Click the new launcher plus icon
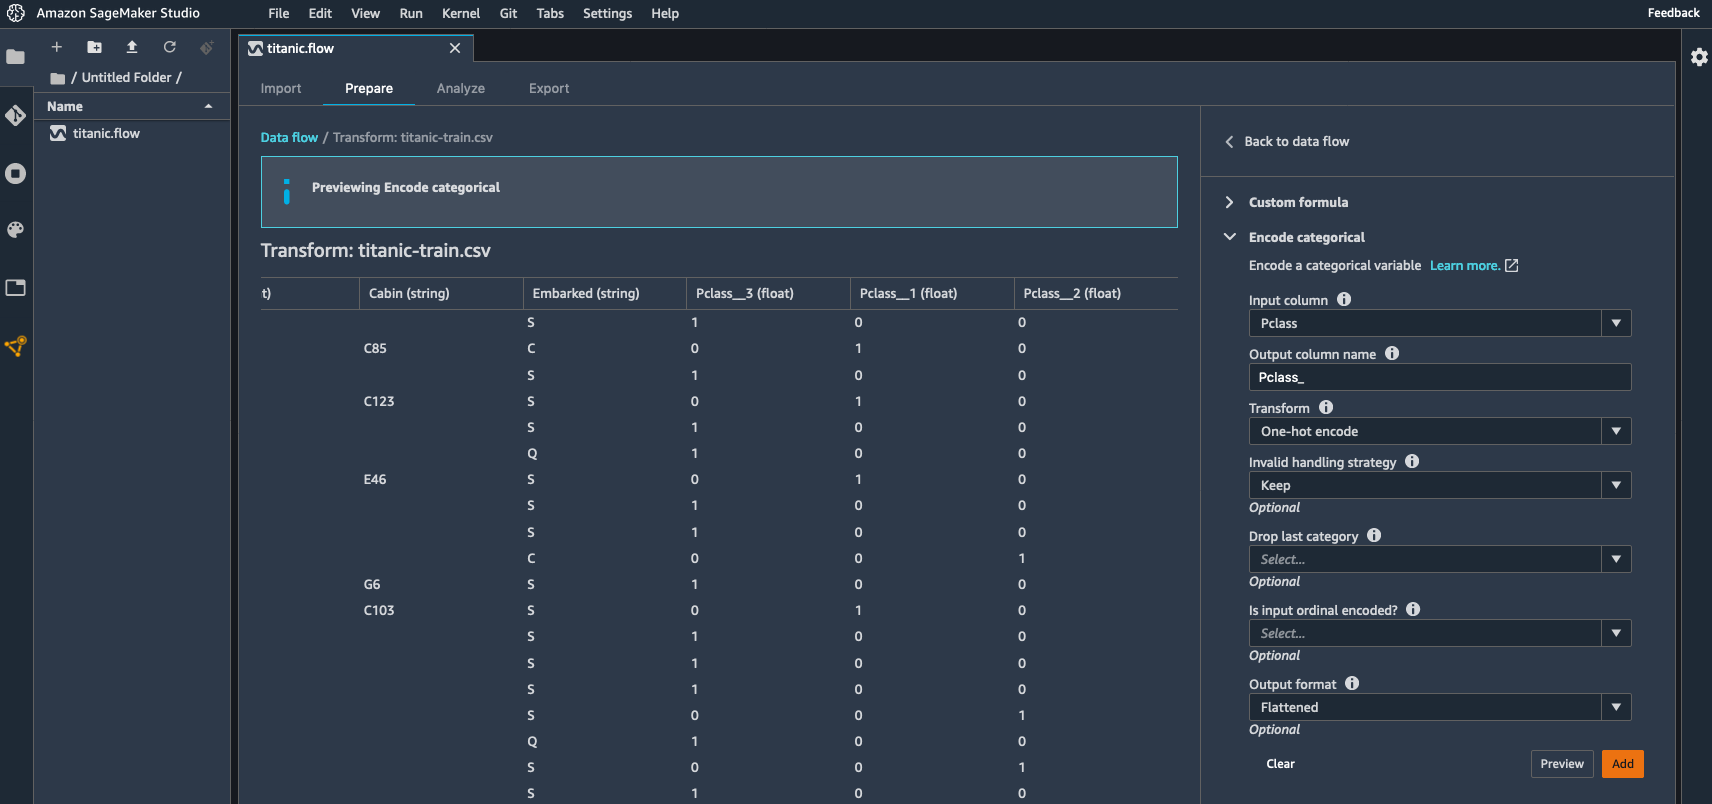 point(57,47)
